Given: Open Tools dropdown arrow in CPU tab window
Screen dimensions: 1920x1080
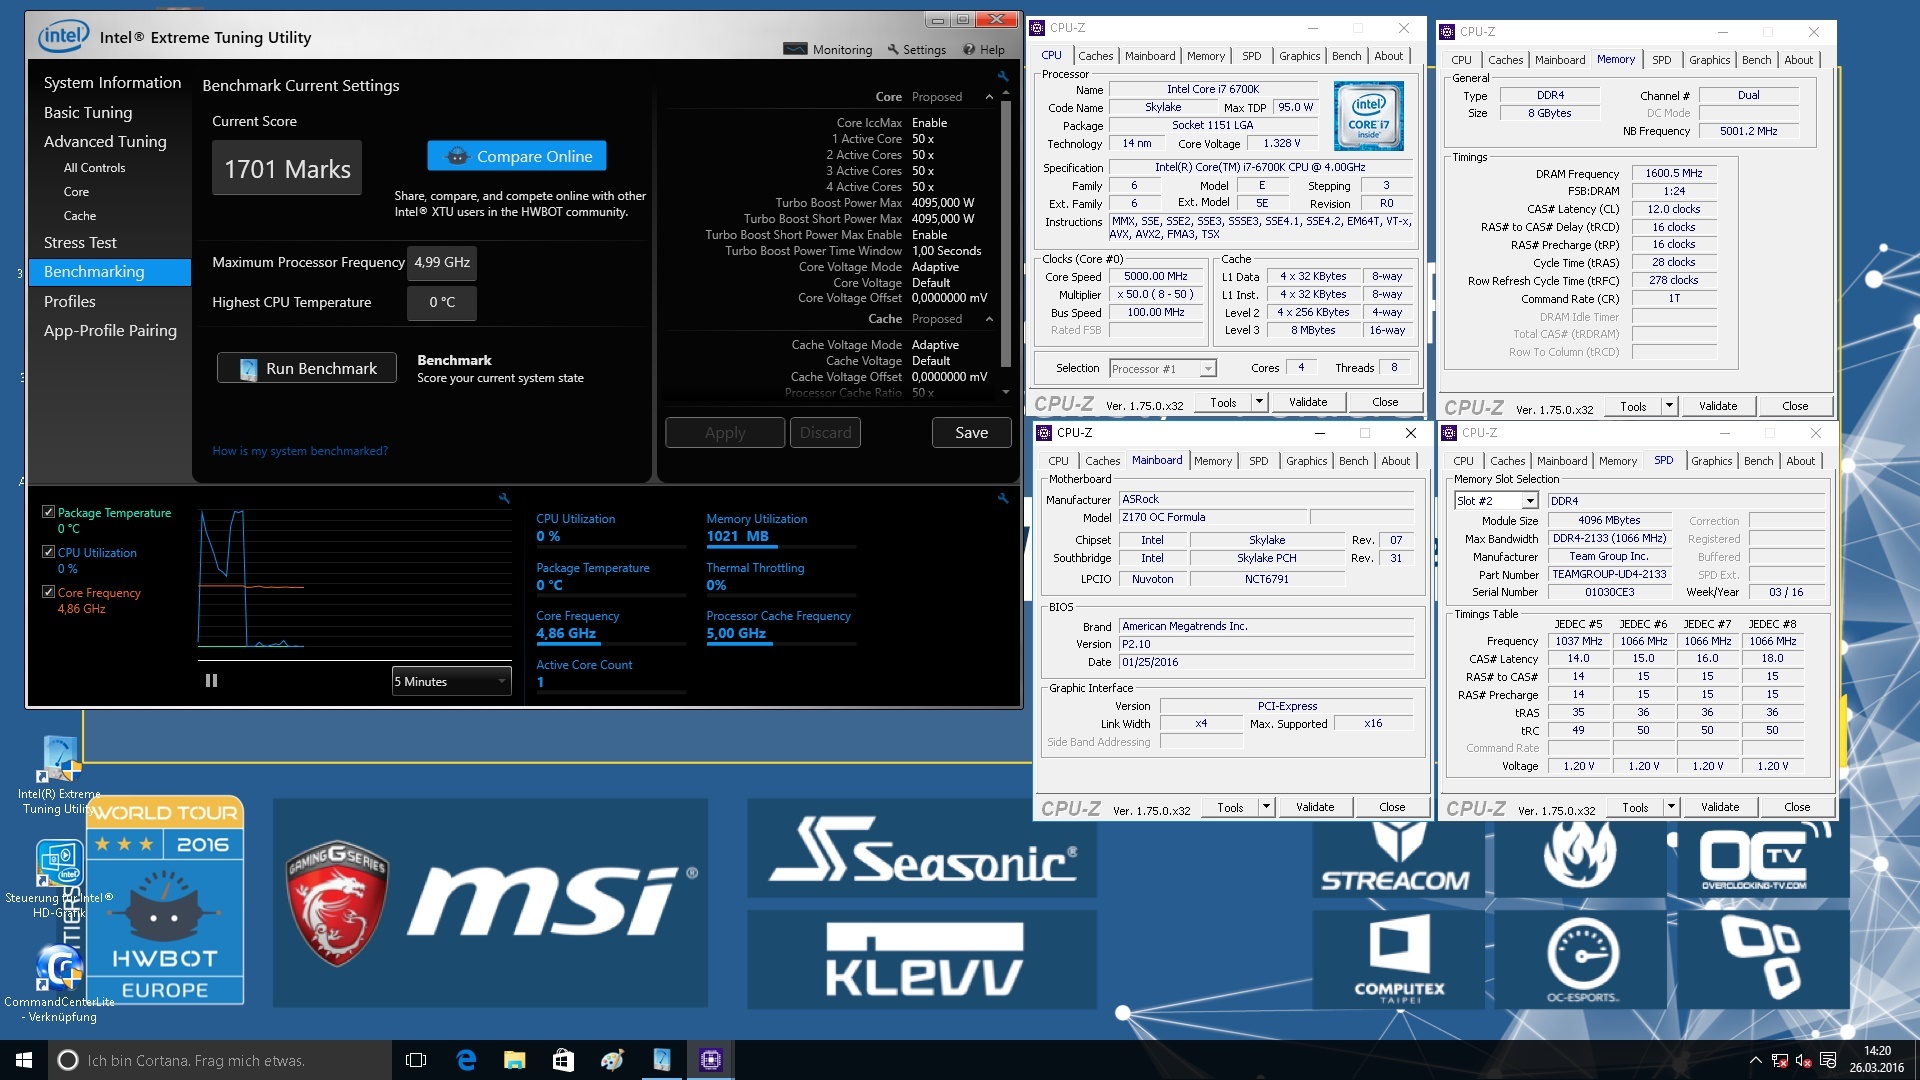Looking at the screenshot, I should pos(1259,402).
